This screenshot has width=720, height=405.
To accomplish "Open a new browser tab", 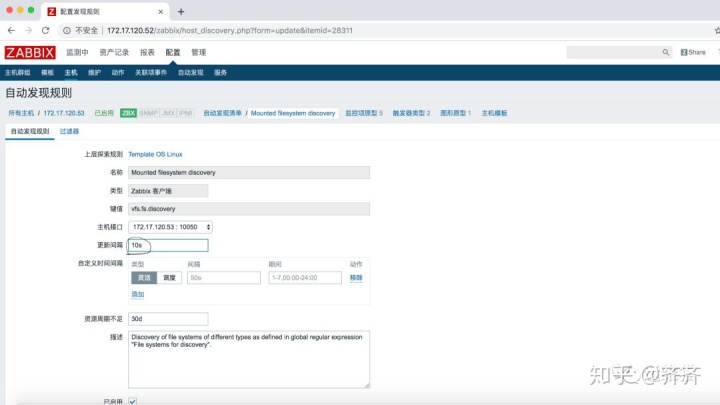I will click(x=181, y=11).
